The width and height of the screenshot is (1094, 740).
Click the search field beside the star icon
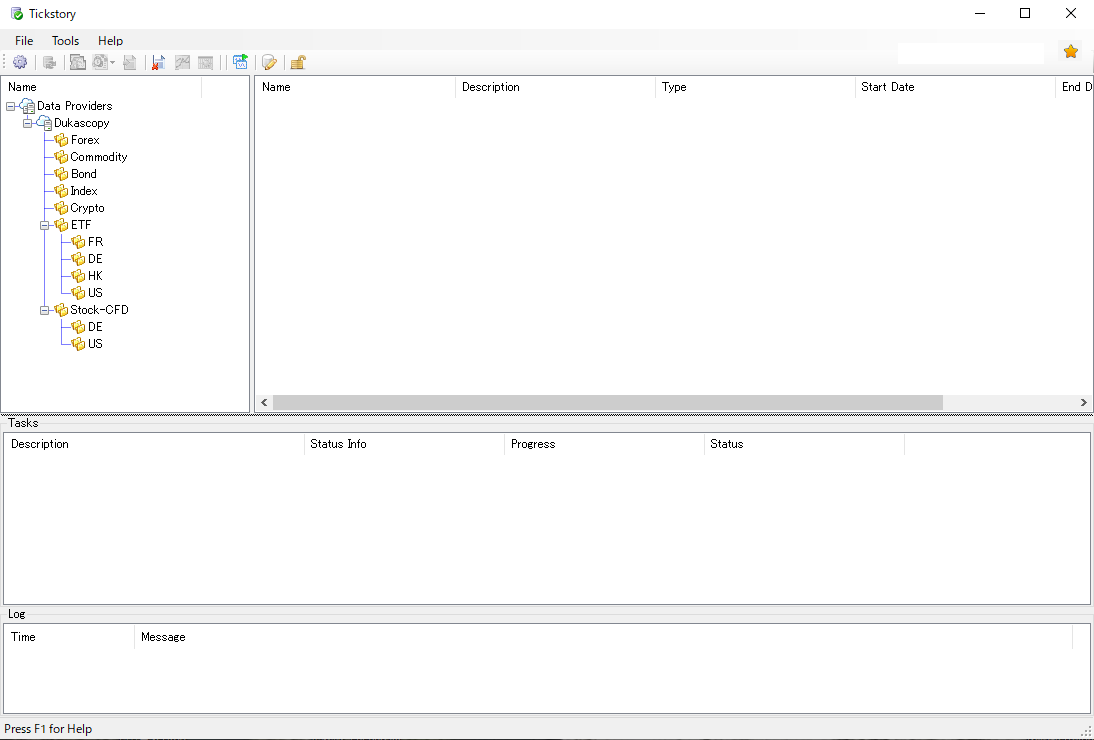coord(971,54)
